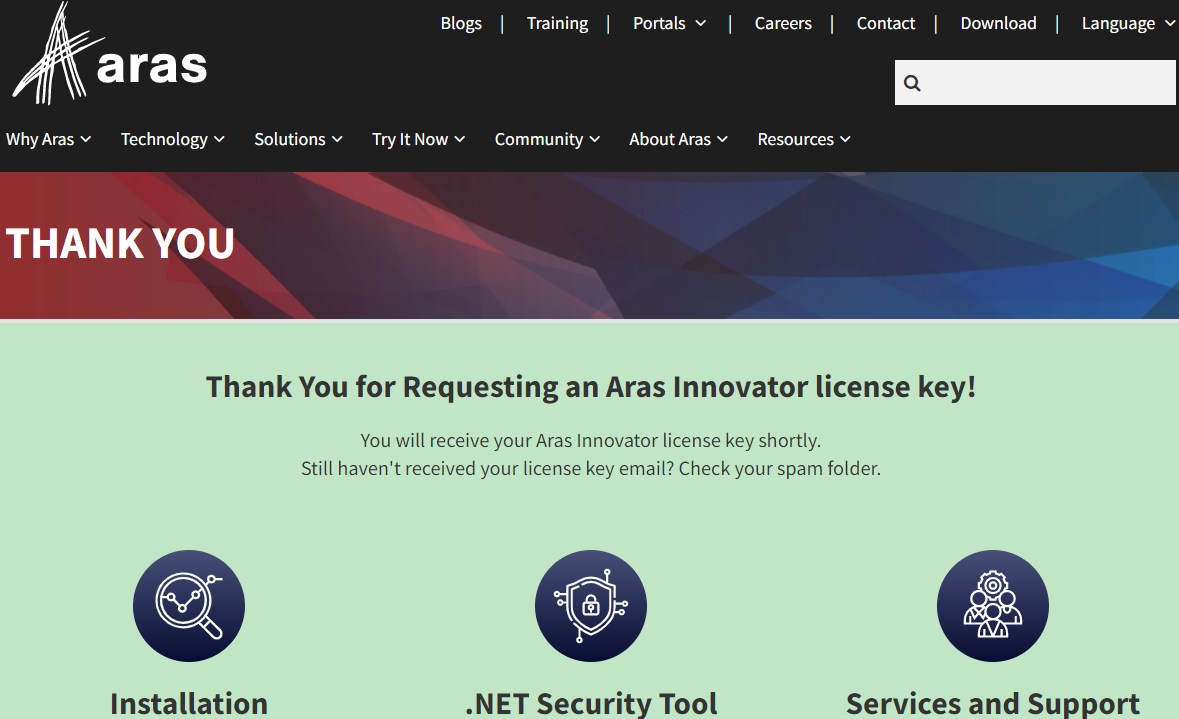
Task: Click the Installation magnifying glass icon
Action: click(x=189, y=605)
